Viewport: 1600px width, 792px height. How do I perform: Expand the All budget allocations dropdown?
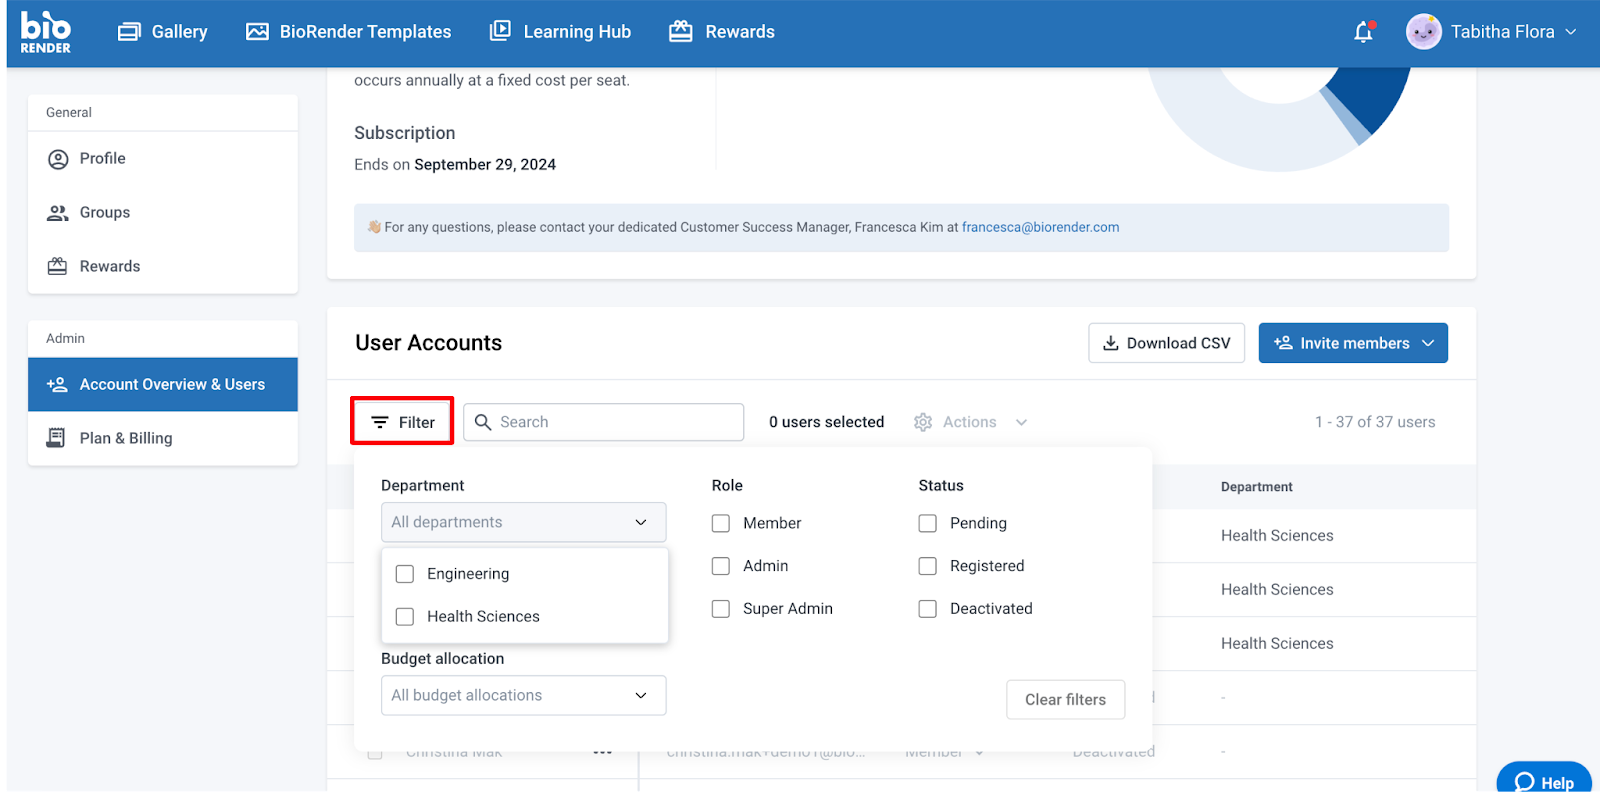641,696
